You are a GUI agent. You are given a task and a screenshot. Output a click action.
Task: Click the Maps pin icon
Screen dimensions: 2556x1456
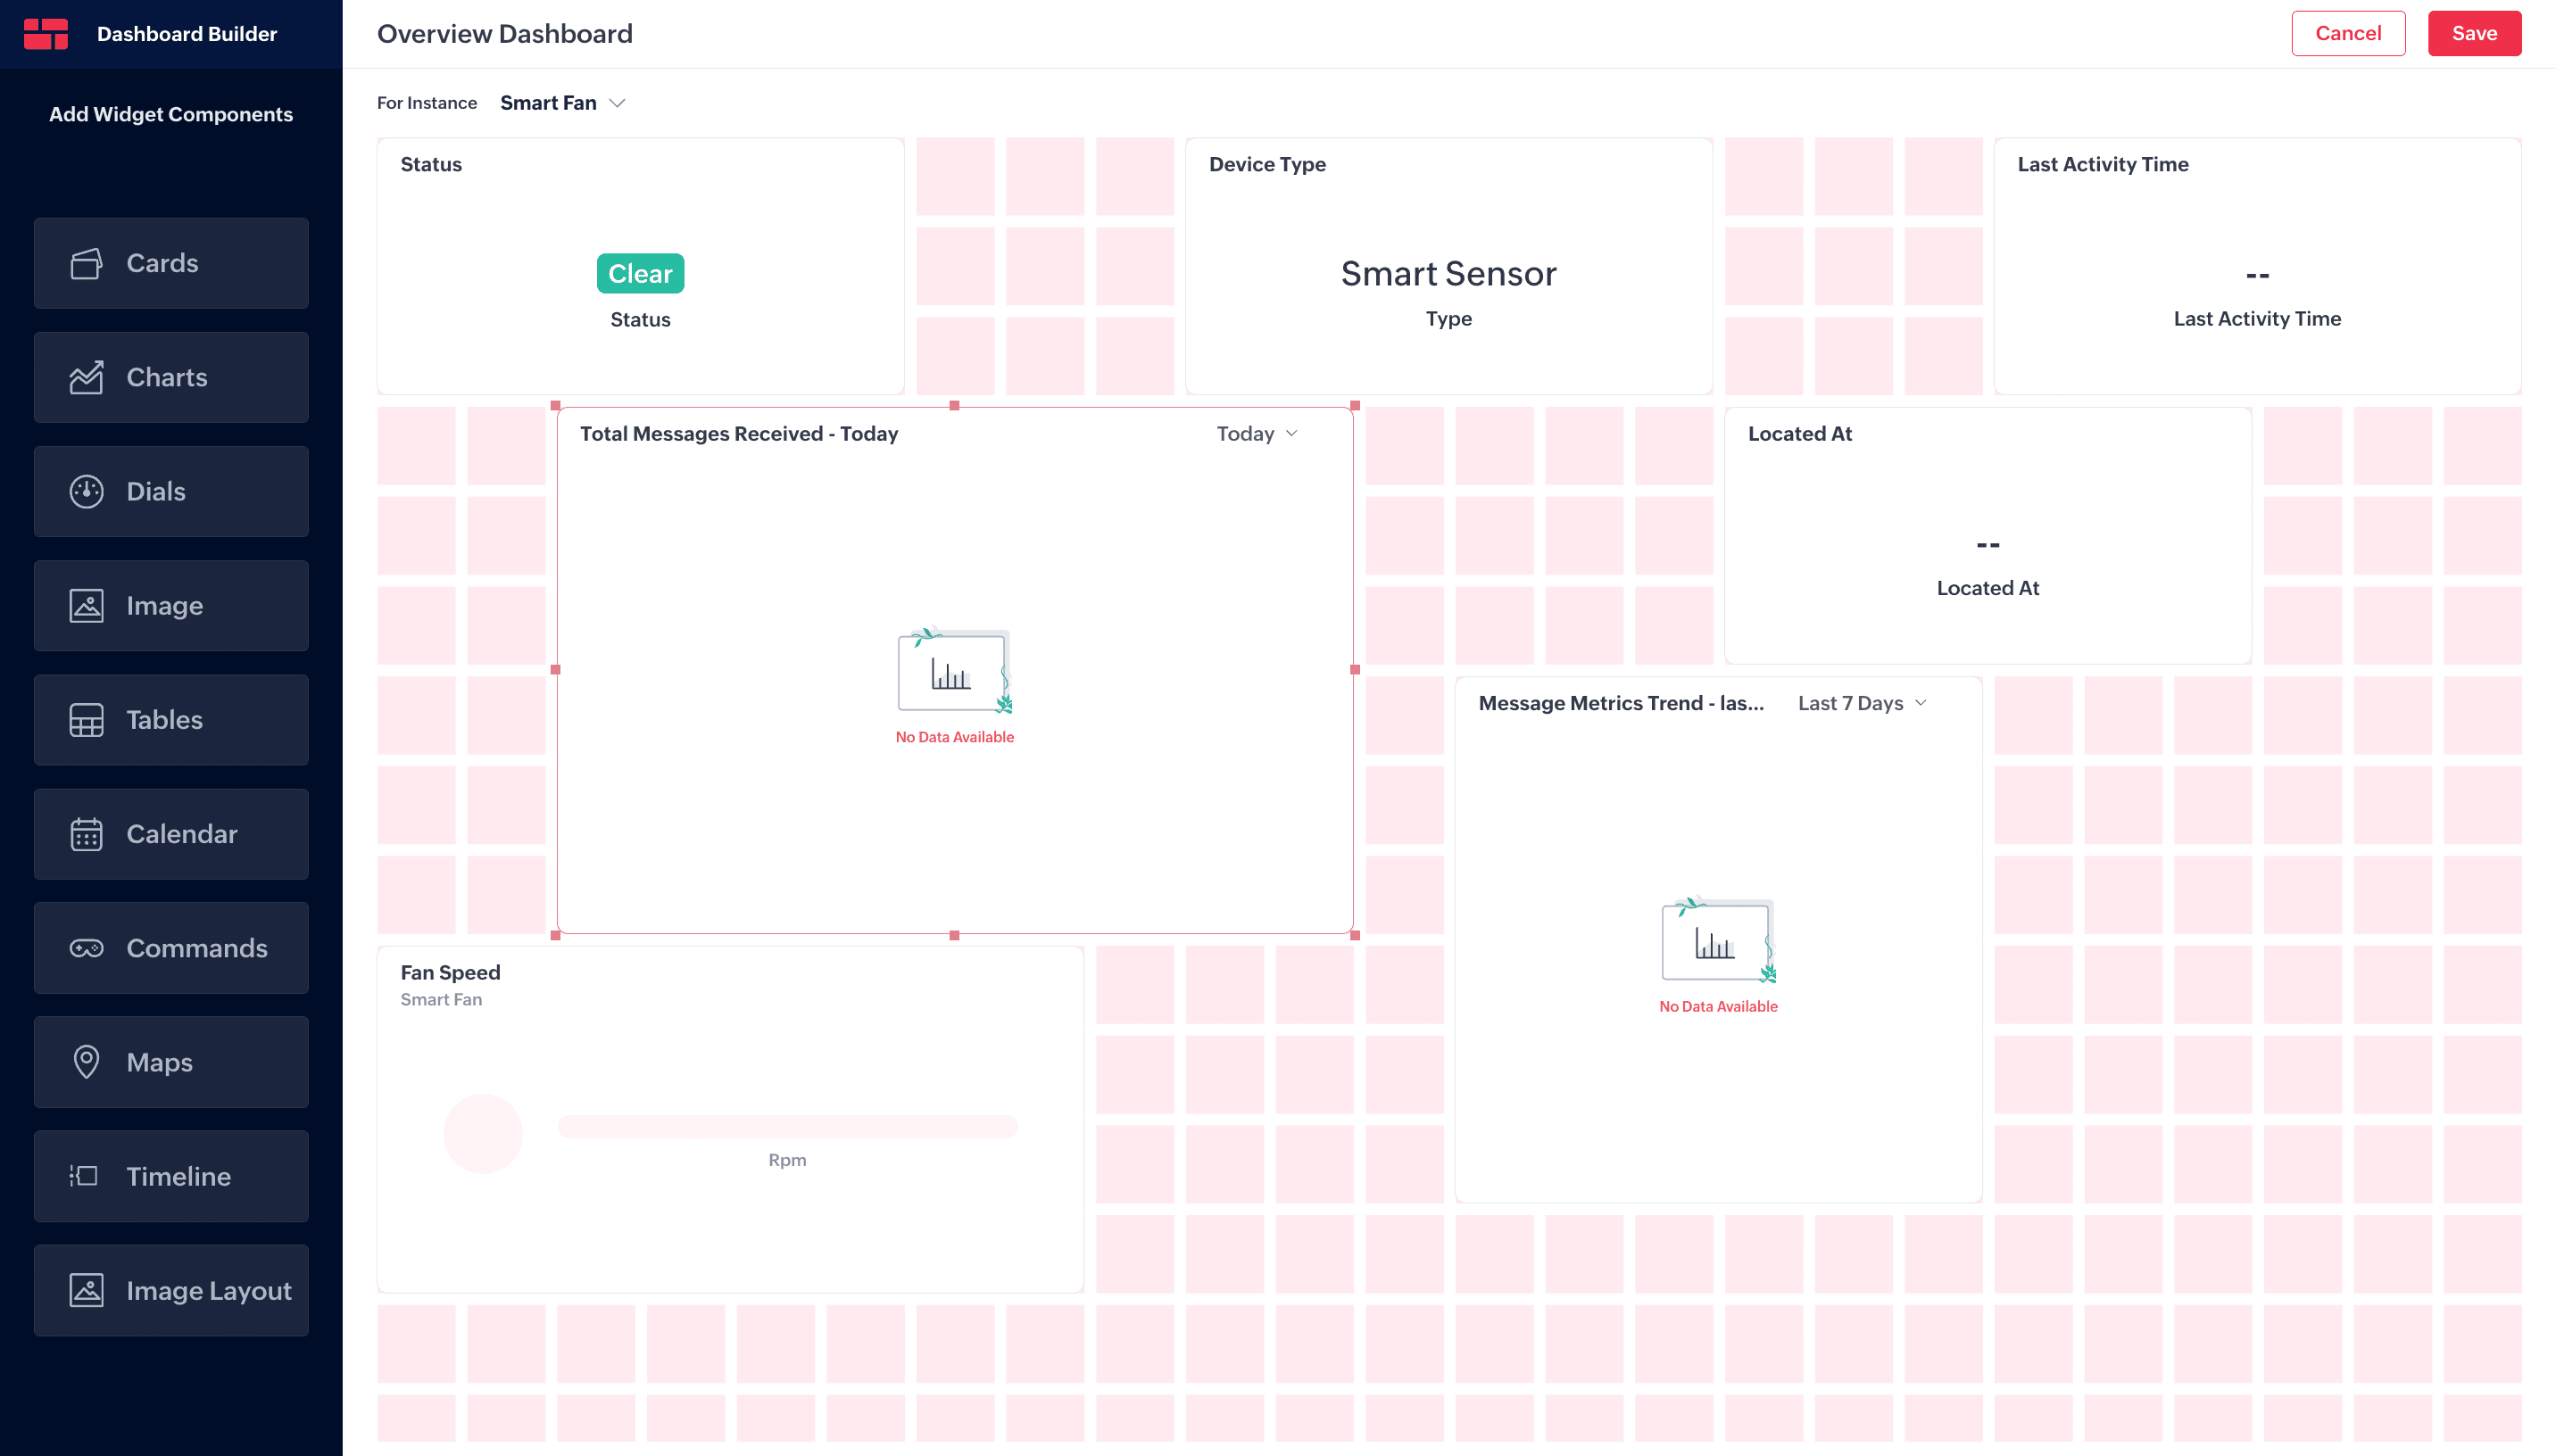click(x=86, y=1062)
